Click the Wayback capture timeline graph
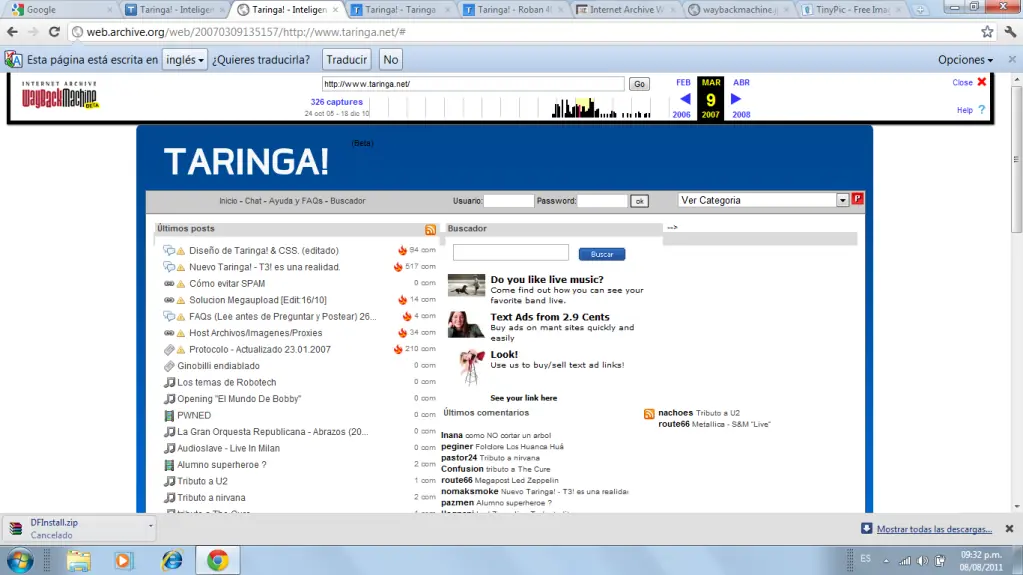Screen dimensions: 1023x575 pos(512,107)
